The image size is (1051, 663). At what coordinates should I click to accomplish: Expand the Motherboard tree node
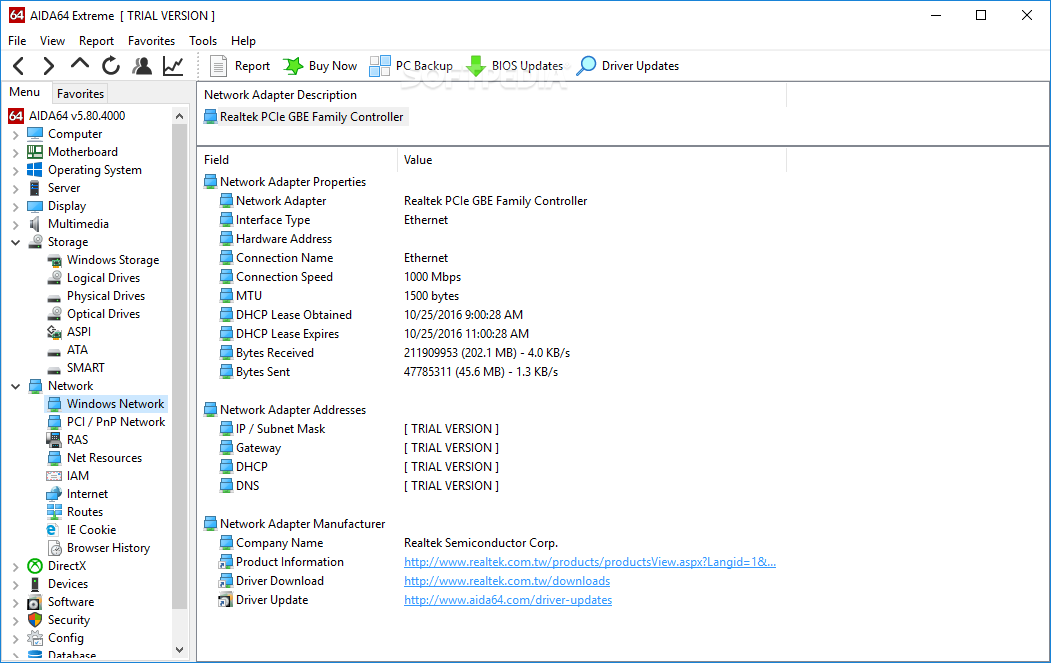click(x=15, y=153)
